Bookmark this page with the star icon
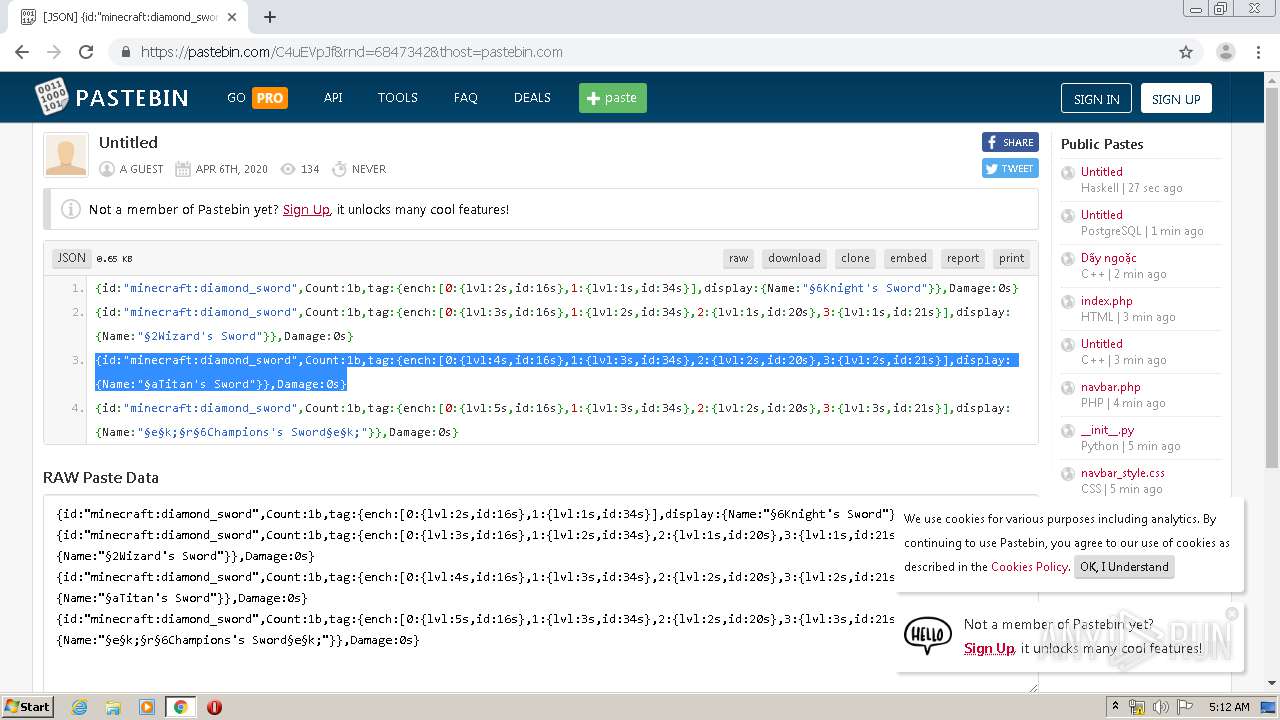Image resolution: width=1280 pixels, height=720 pixels. point(1186,52)
